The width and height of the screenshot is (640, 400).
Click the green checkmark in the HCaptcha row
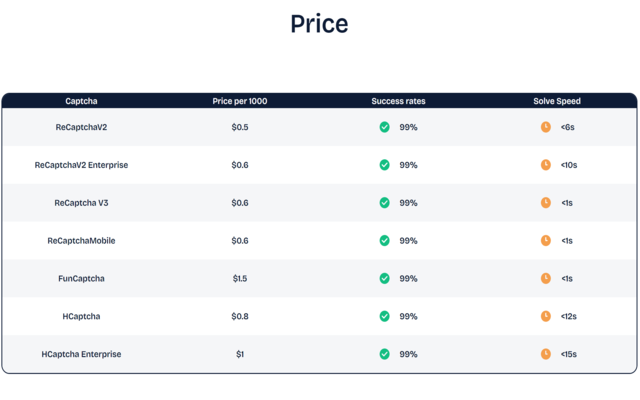[384, 316]
